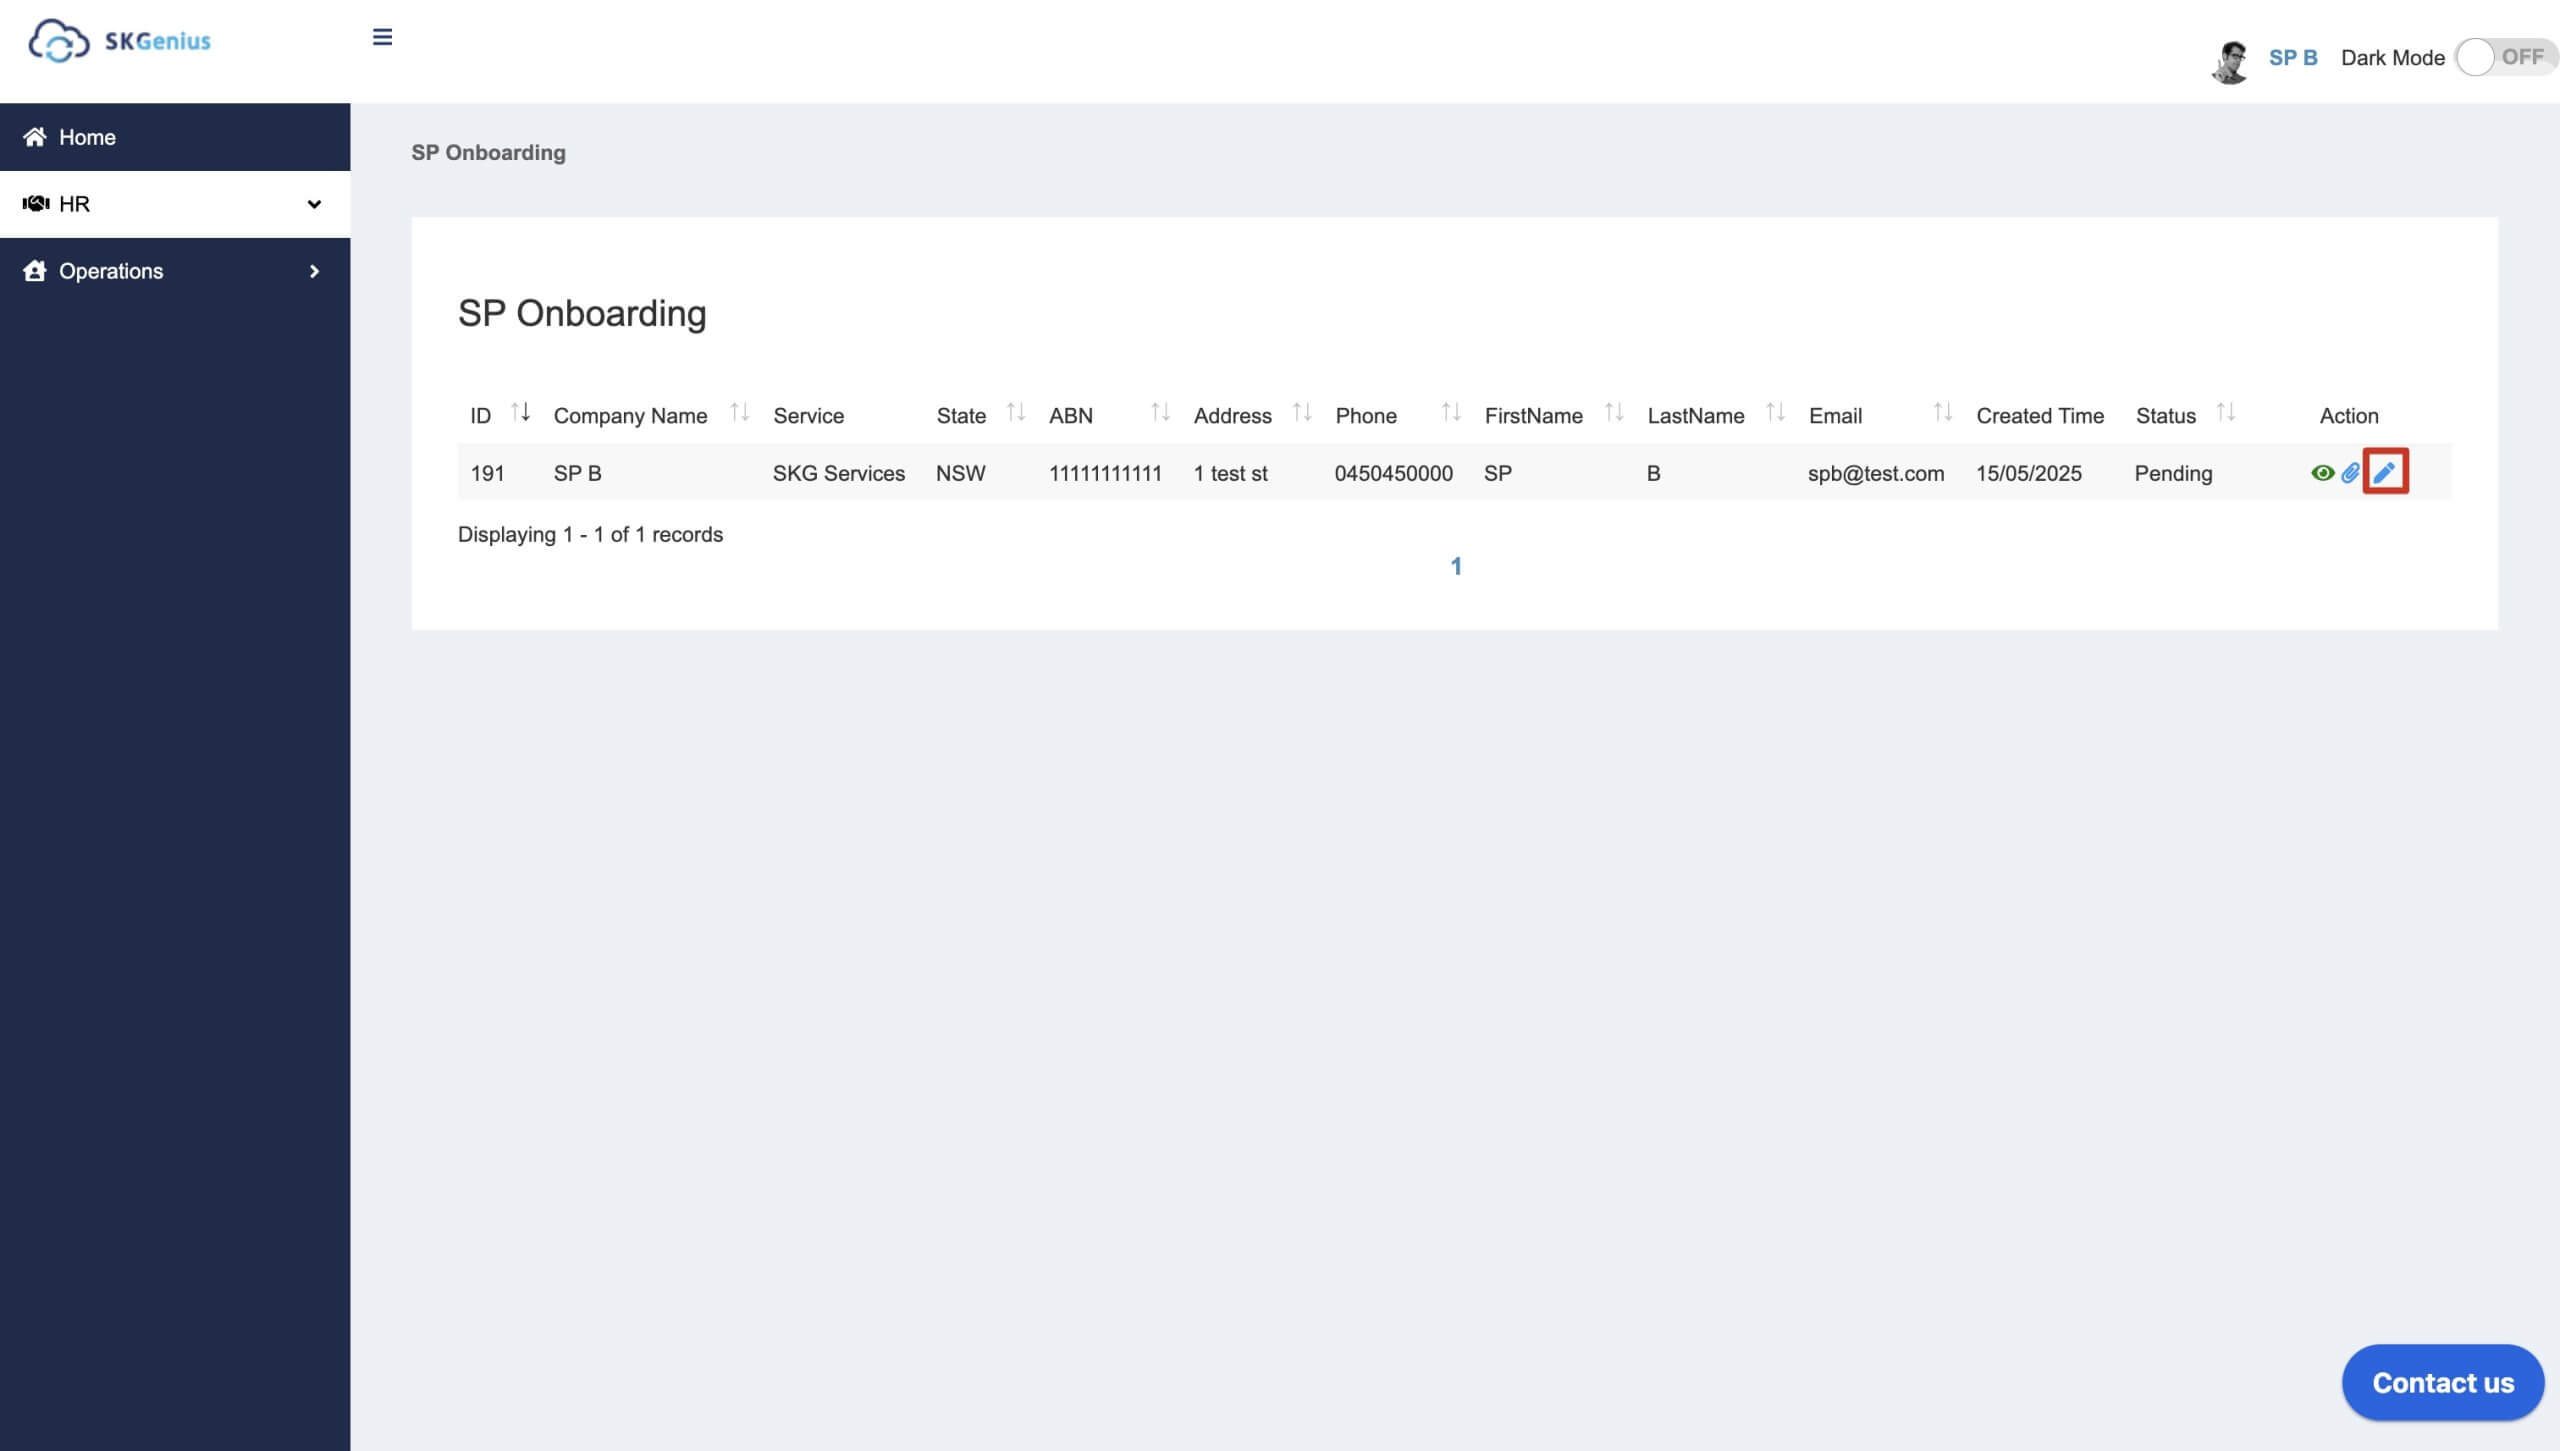Click the SP Onboarding panel heading
2560x1451 pixels.
click(582, 314)
